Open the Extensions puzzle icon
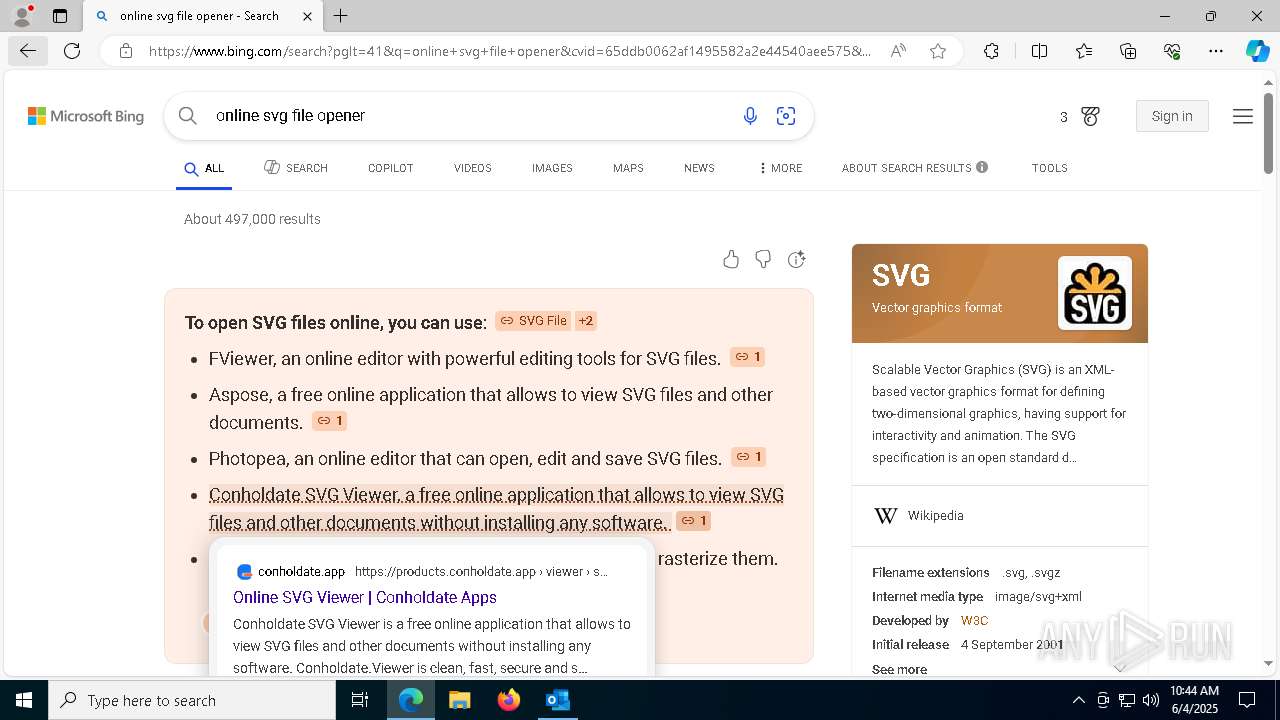Viewport: 1280px width, 720px height. point(991,51)
